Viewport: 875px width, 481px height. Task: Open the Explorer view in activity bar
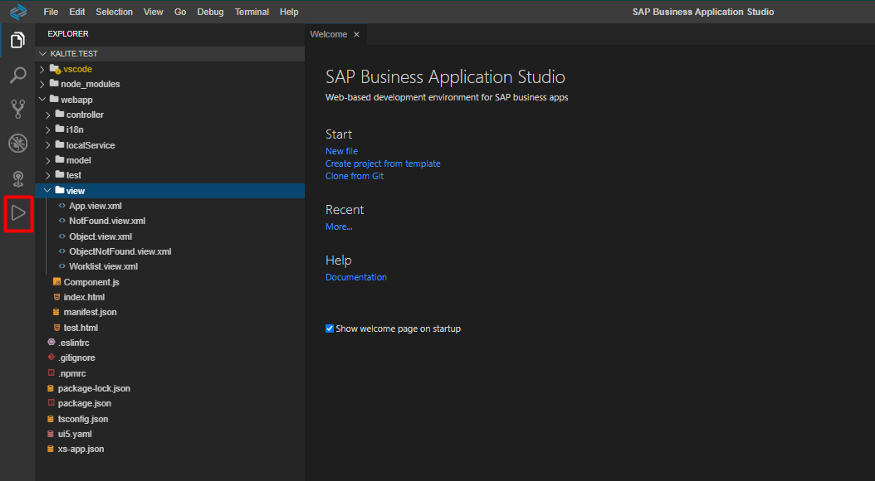[18, 40]
